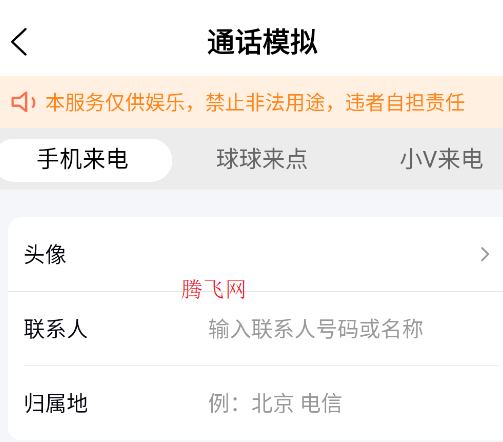Screen dimensions: 503x442
Task: Click the empty middle of the 头像 row
Action: pyautogui.click(x=267, y=254)
